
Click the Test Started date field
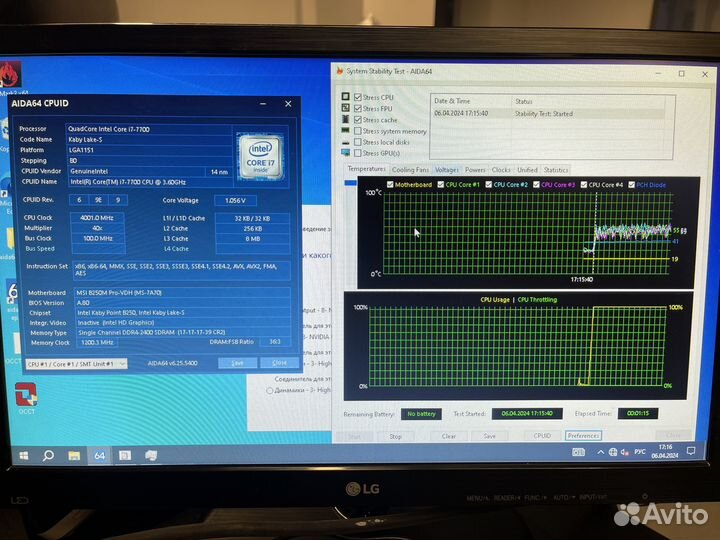(527, 413)
